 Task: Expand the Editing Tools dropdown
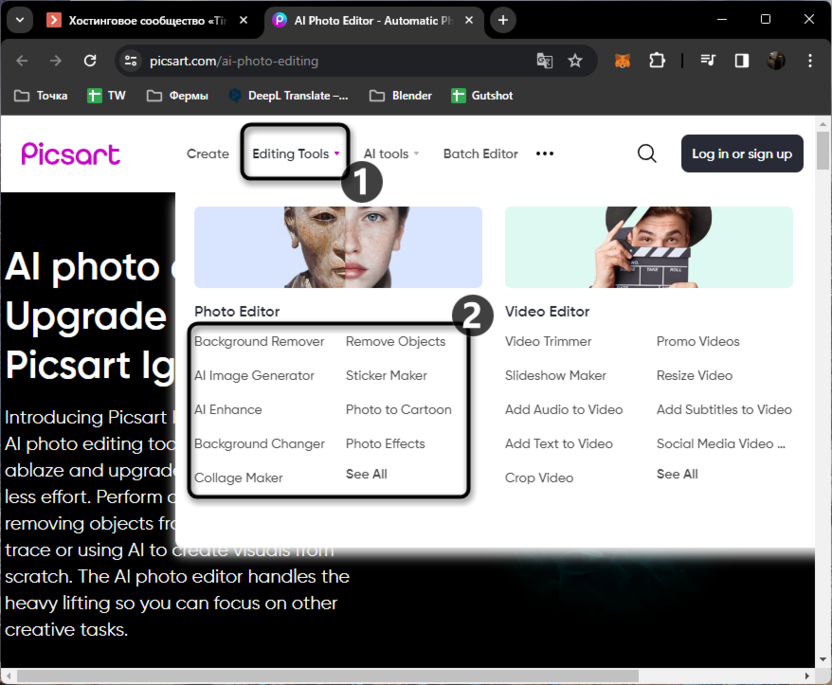click(295, 154)
